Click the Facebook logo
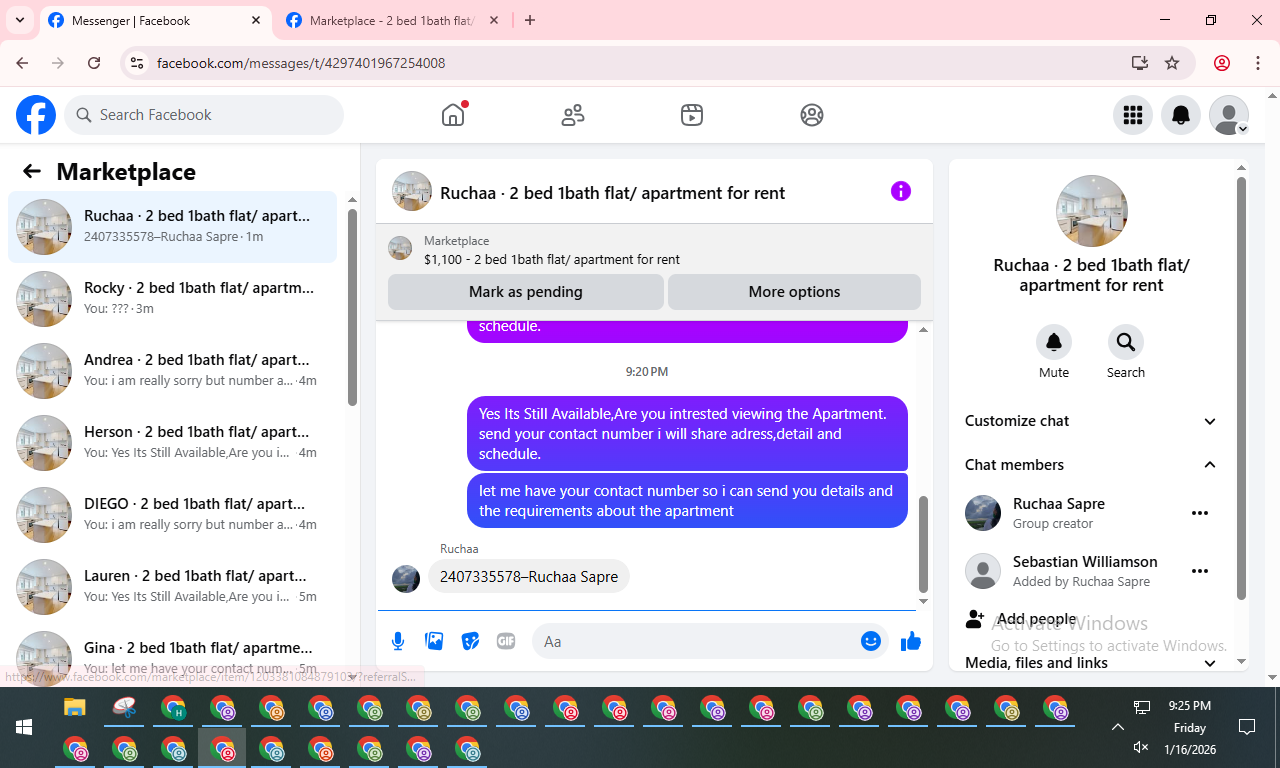 point(36,115)
